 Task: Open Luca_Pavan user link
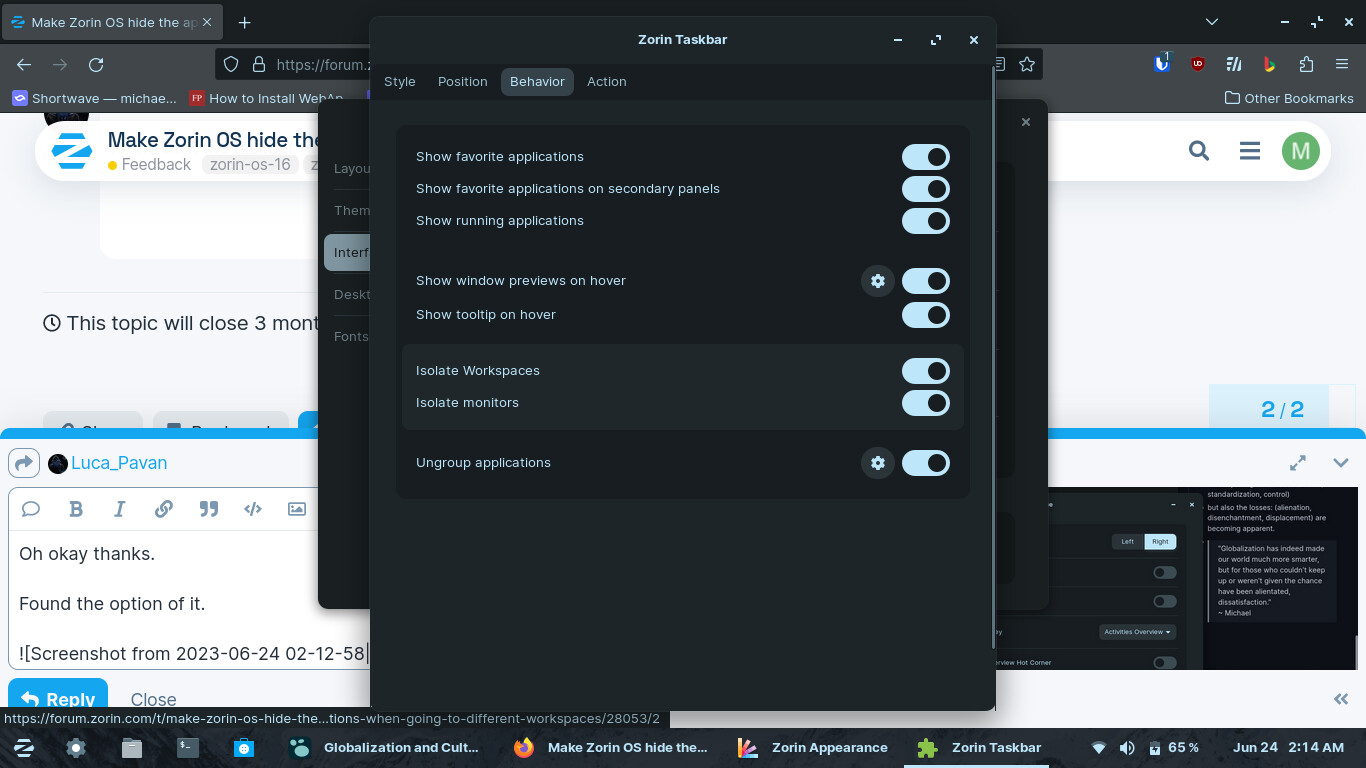click(118, 463)
